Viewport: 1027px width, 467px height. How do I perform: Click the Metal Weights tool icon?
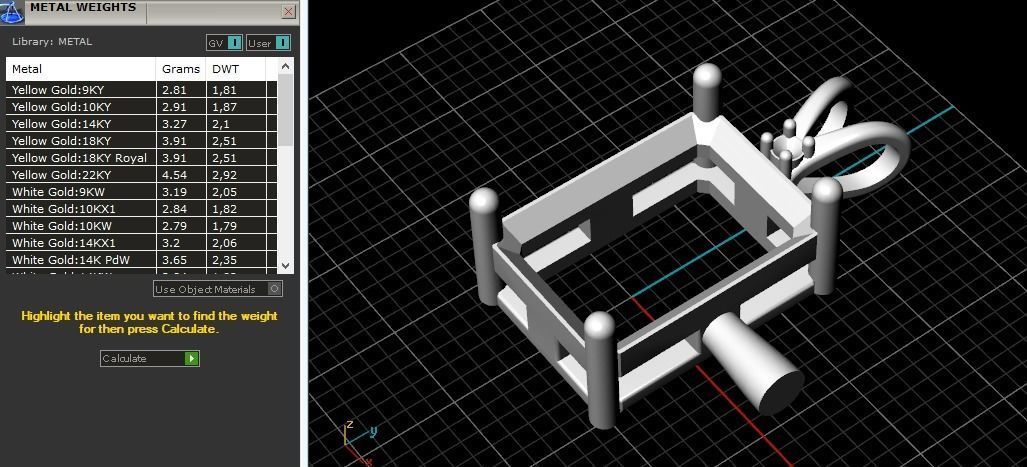[12, 10]
